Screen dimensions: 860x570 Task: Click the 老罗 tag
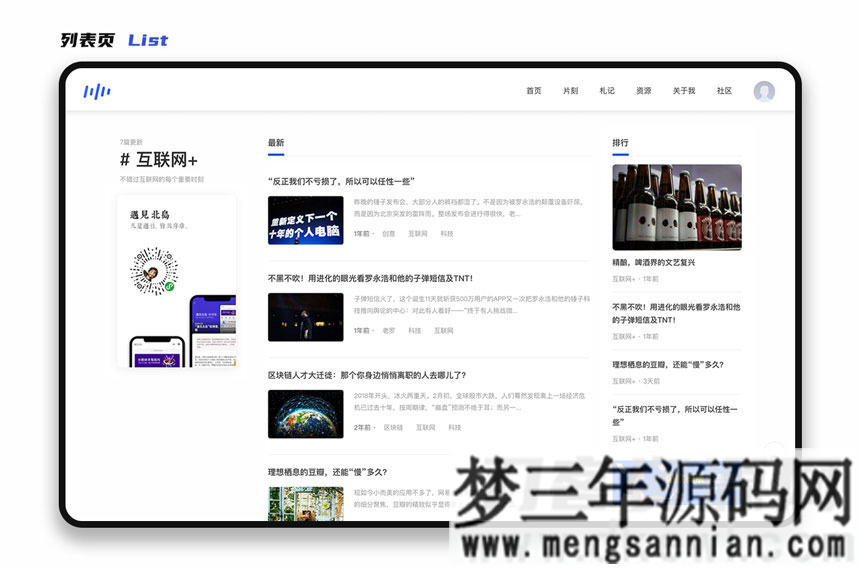388,331
